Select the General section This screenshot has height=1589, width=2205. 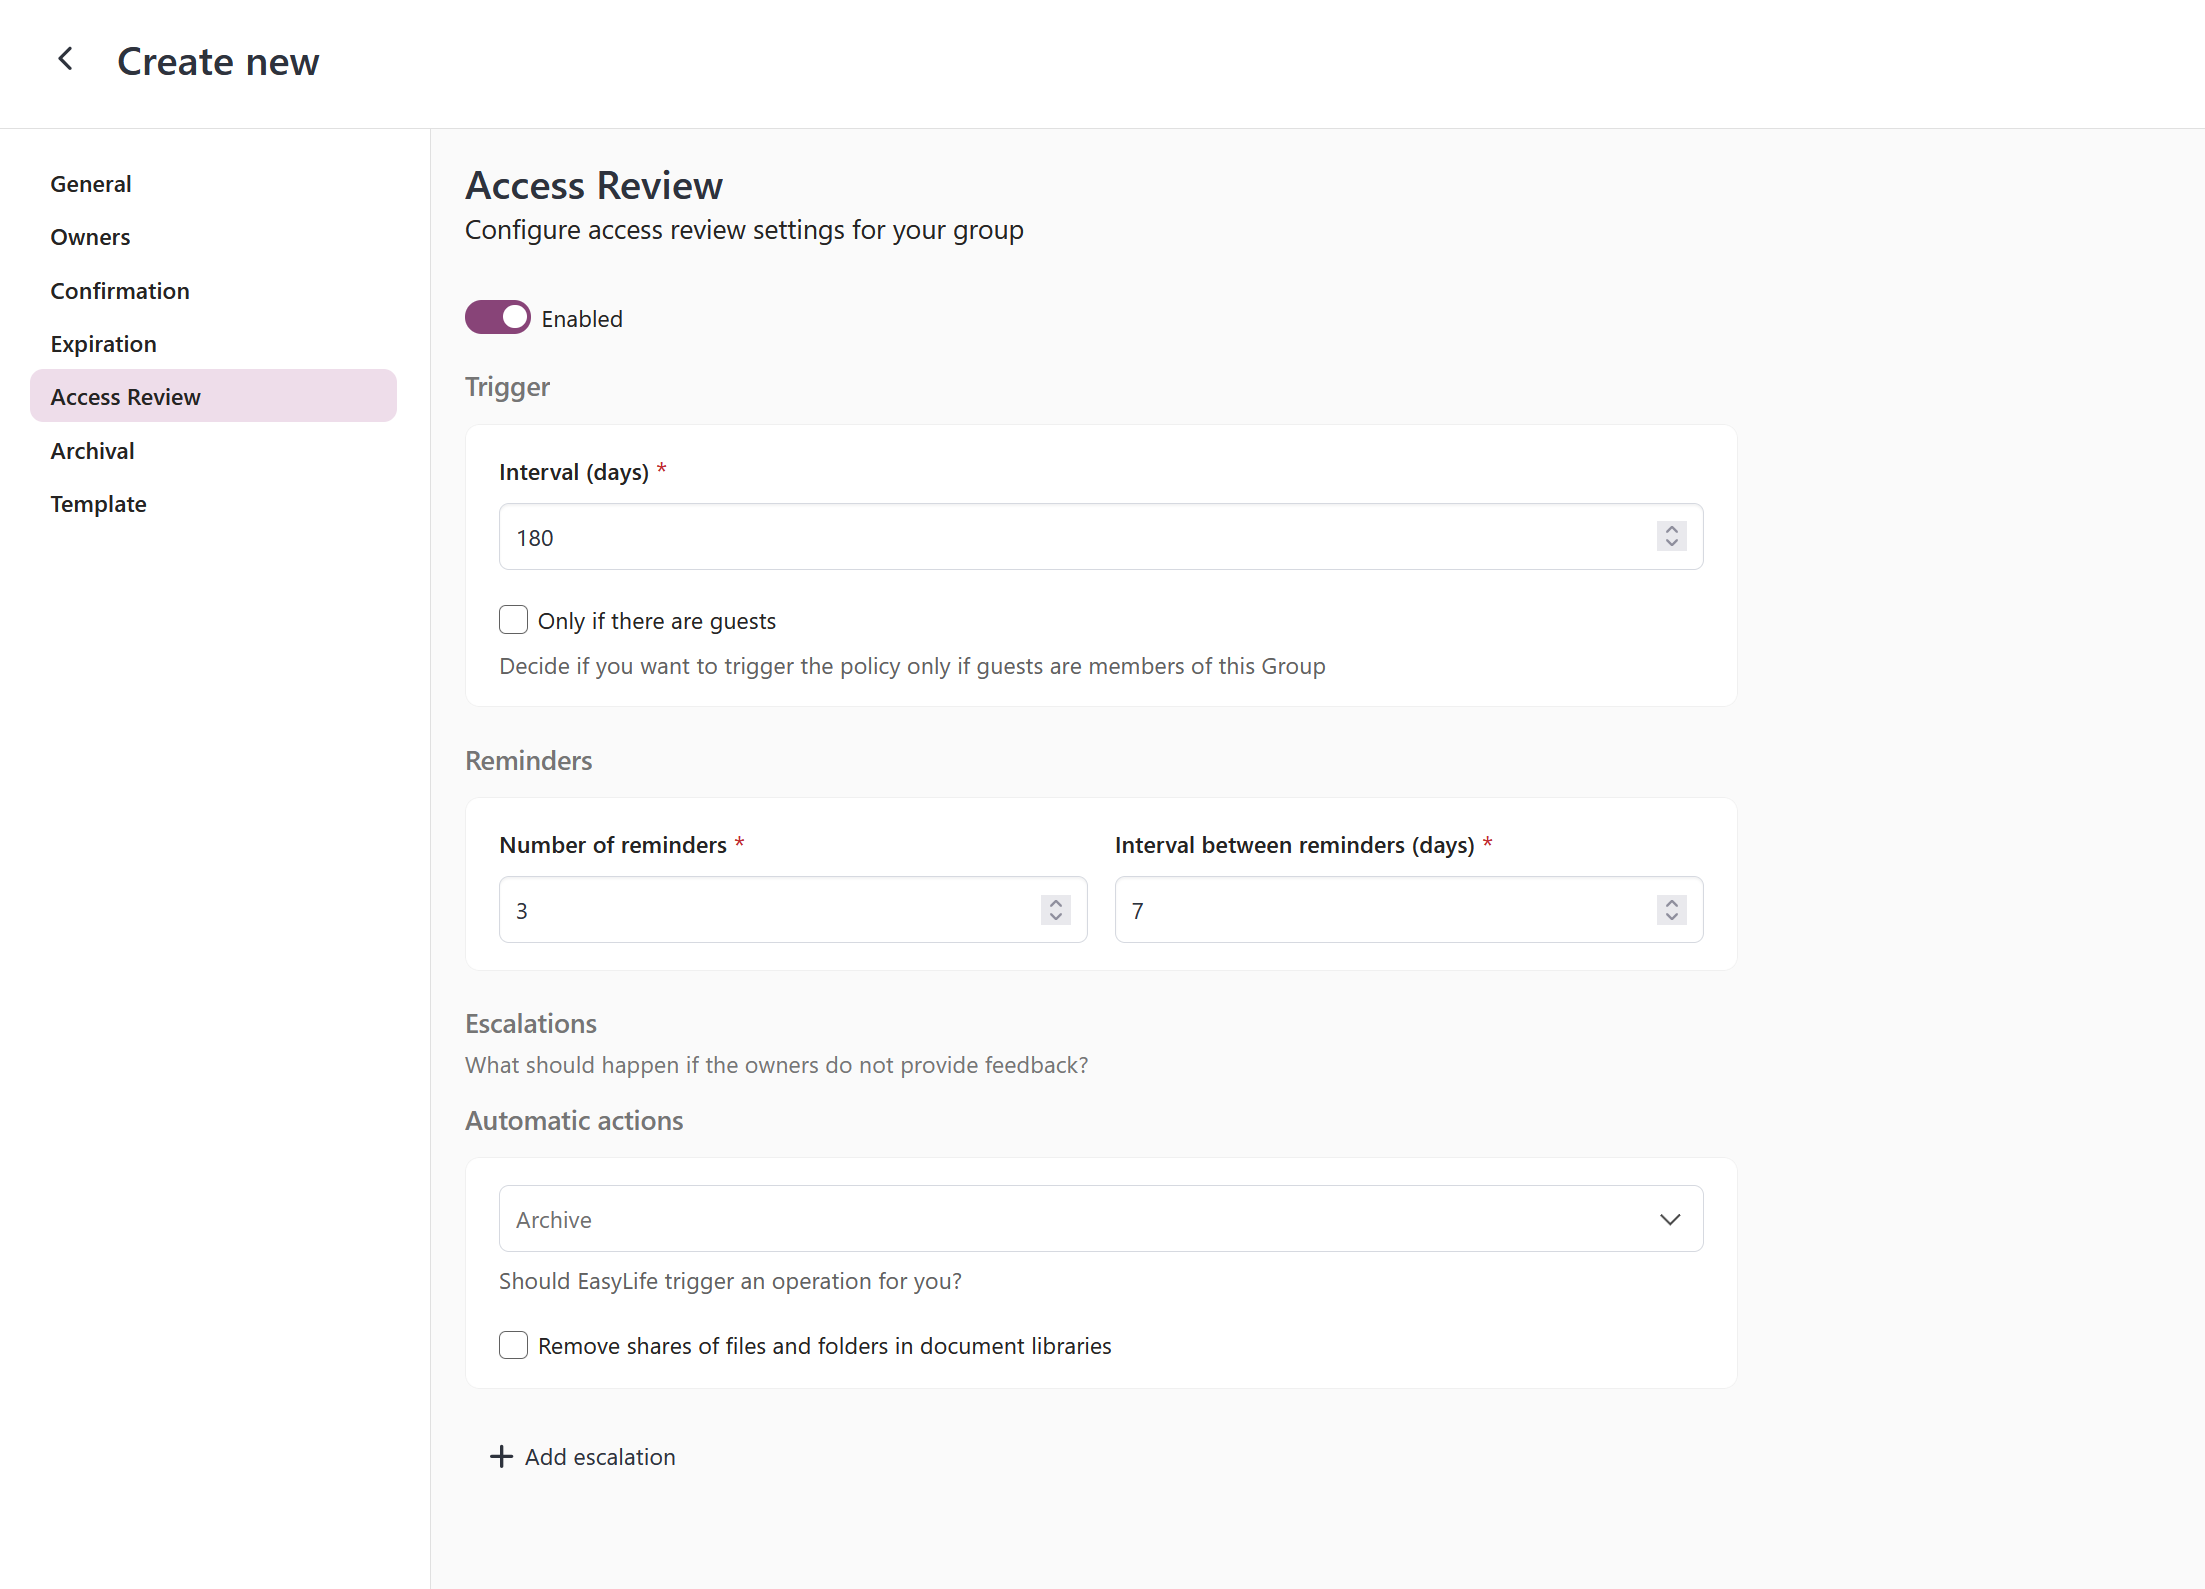click(91, 183)
